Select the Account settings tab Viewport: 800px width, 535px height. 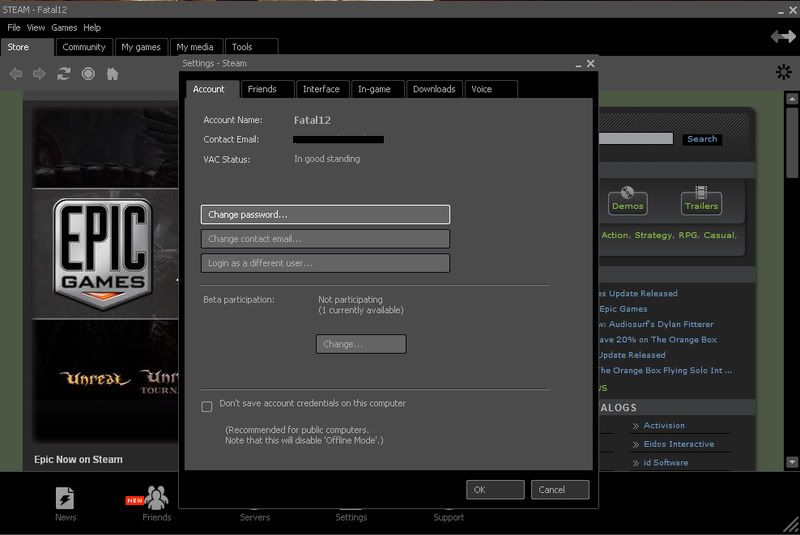click(212, 89)
